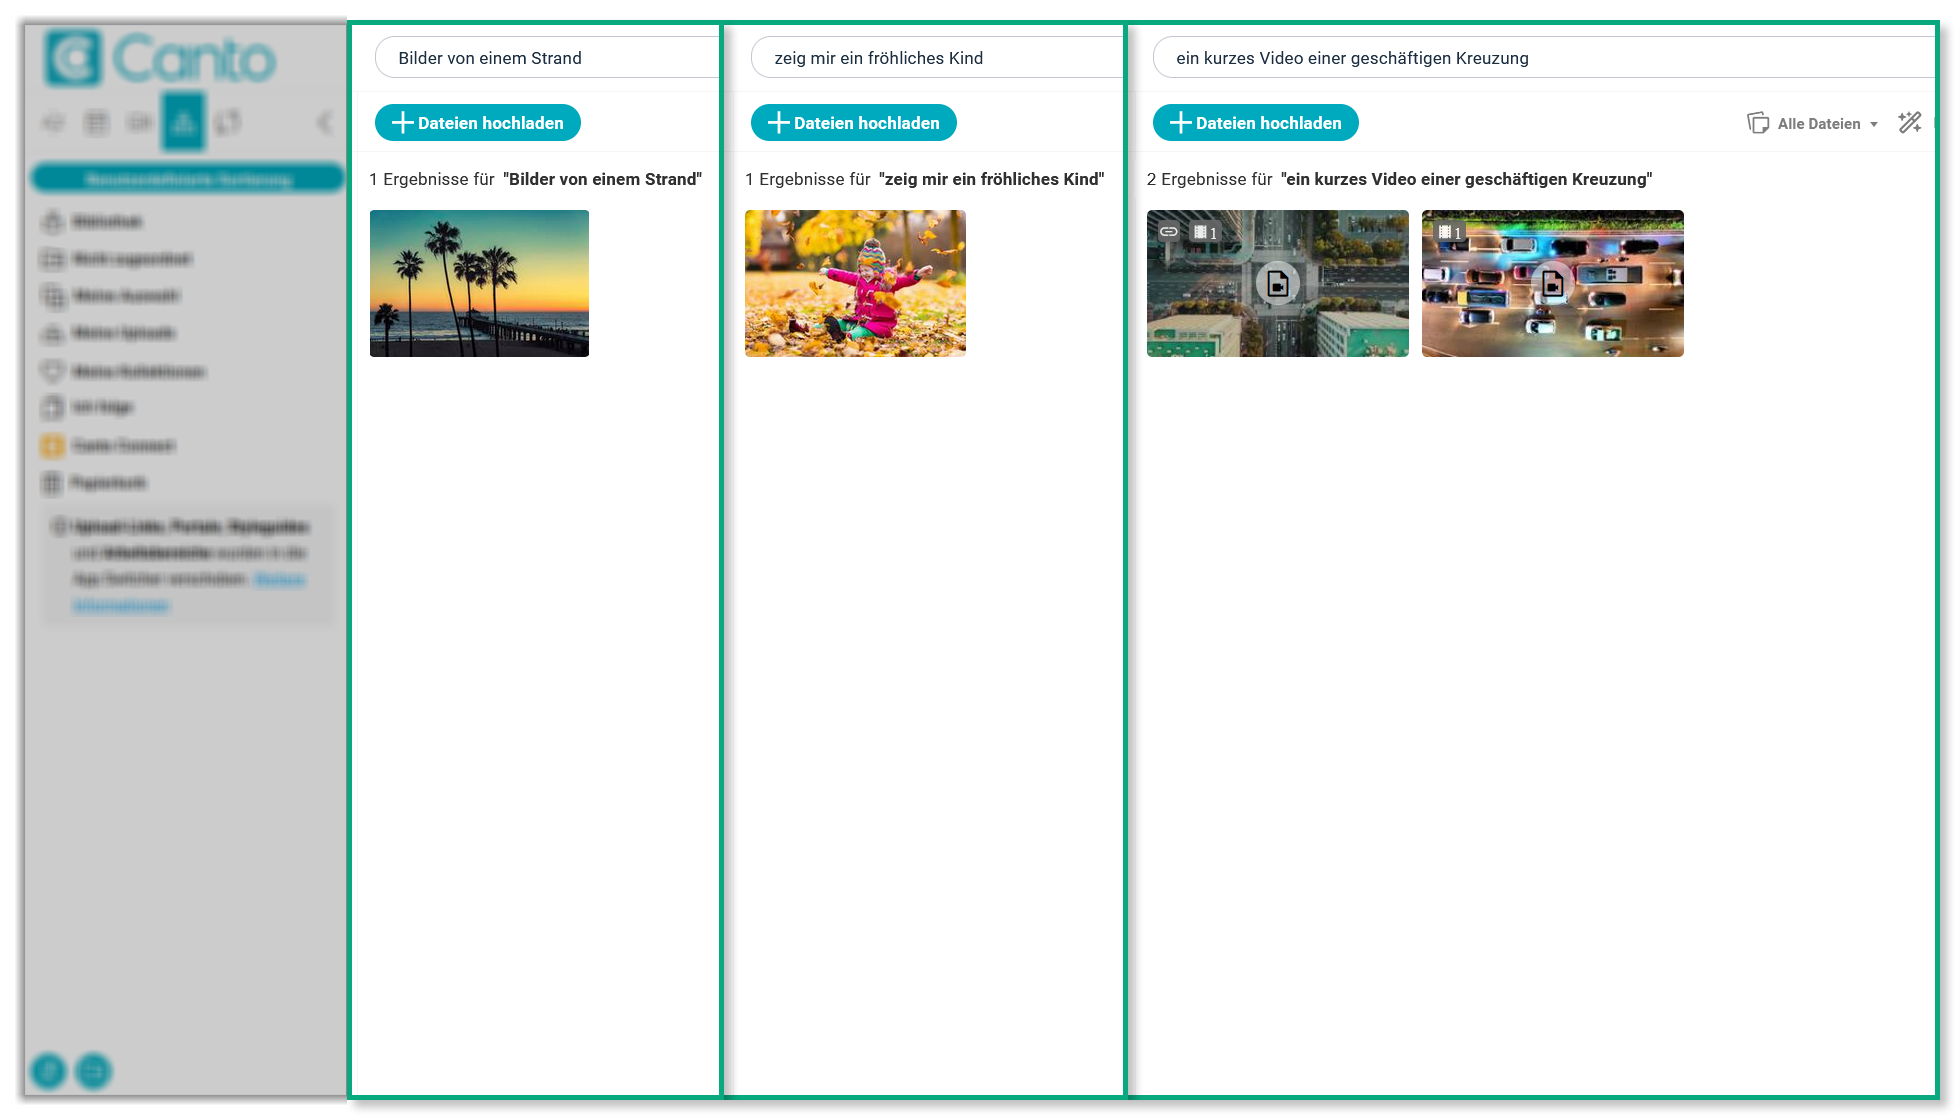Click the magic wand AI icon
Viewport: 1960px width, 1120px height.
click(1909, 123)
